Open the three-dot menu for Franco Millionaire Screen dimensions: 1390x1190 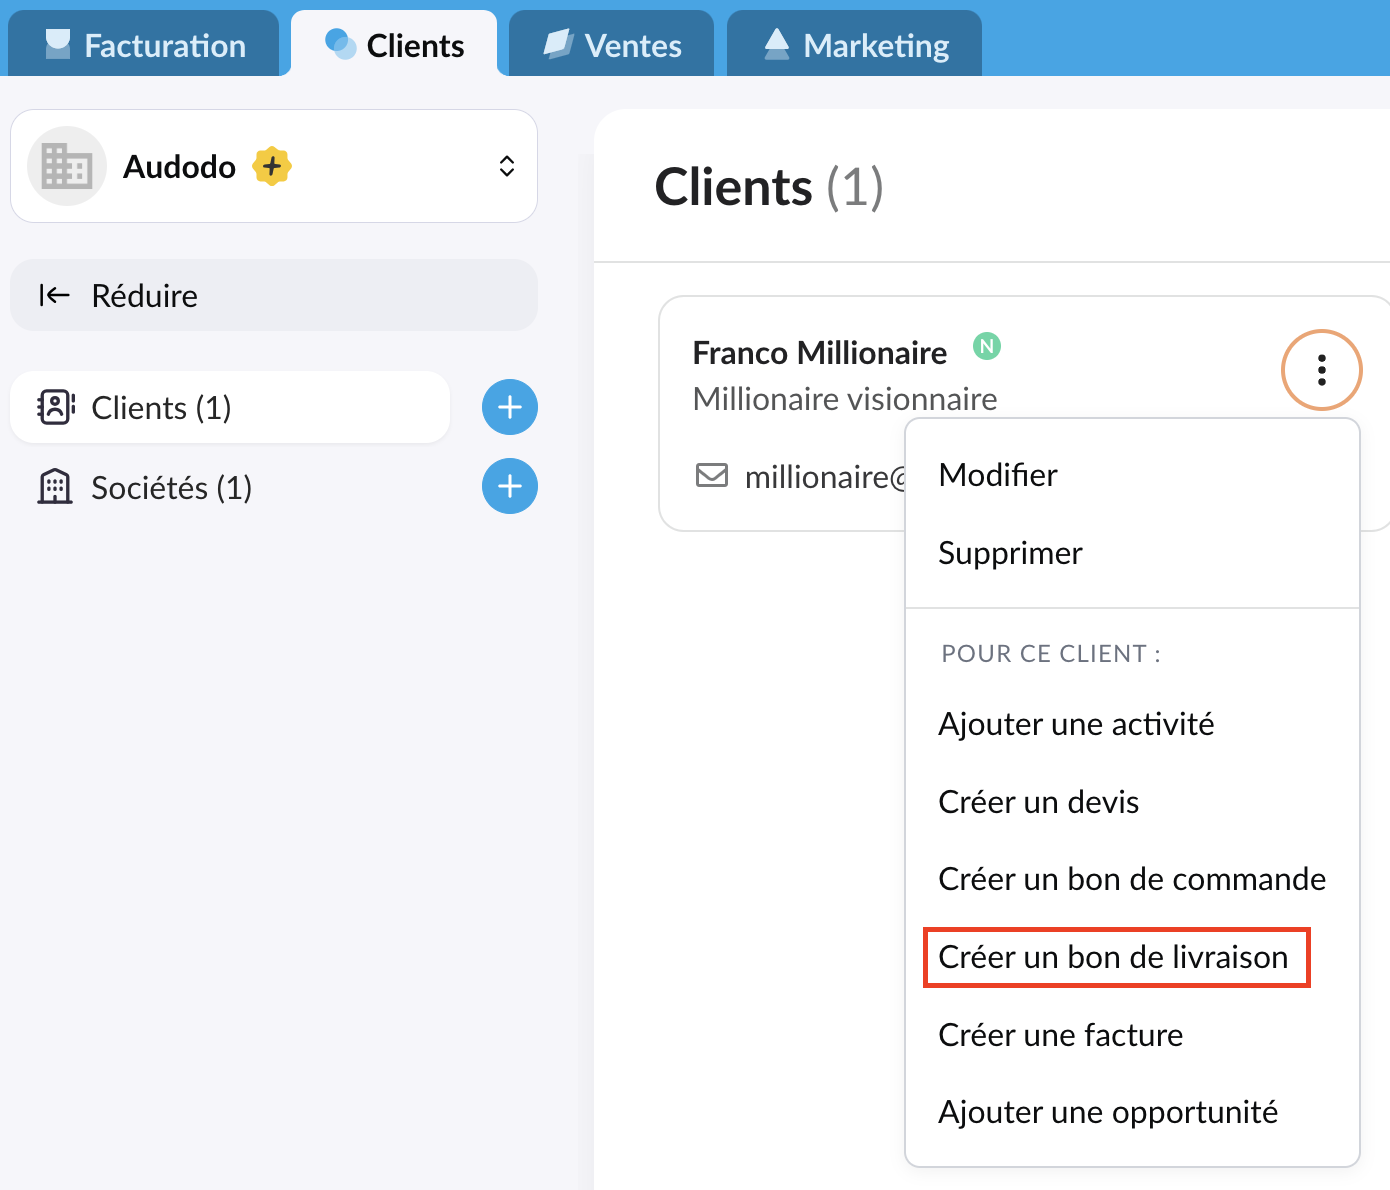1321,370
